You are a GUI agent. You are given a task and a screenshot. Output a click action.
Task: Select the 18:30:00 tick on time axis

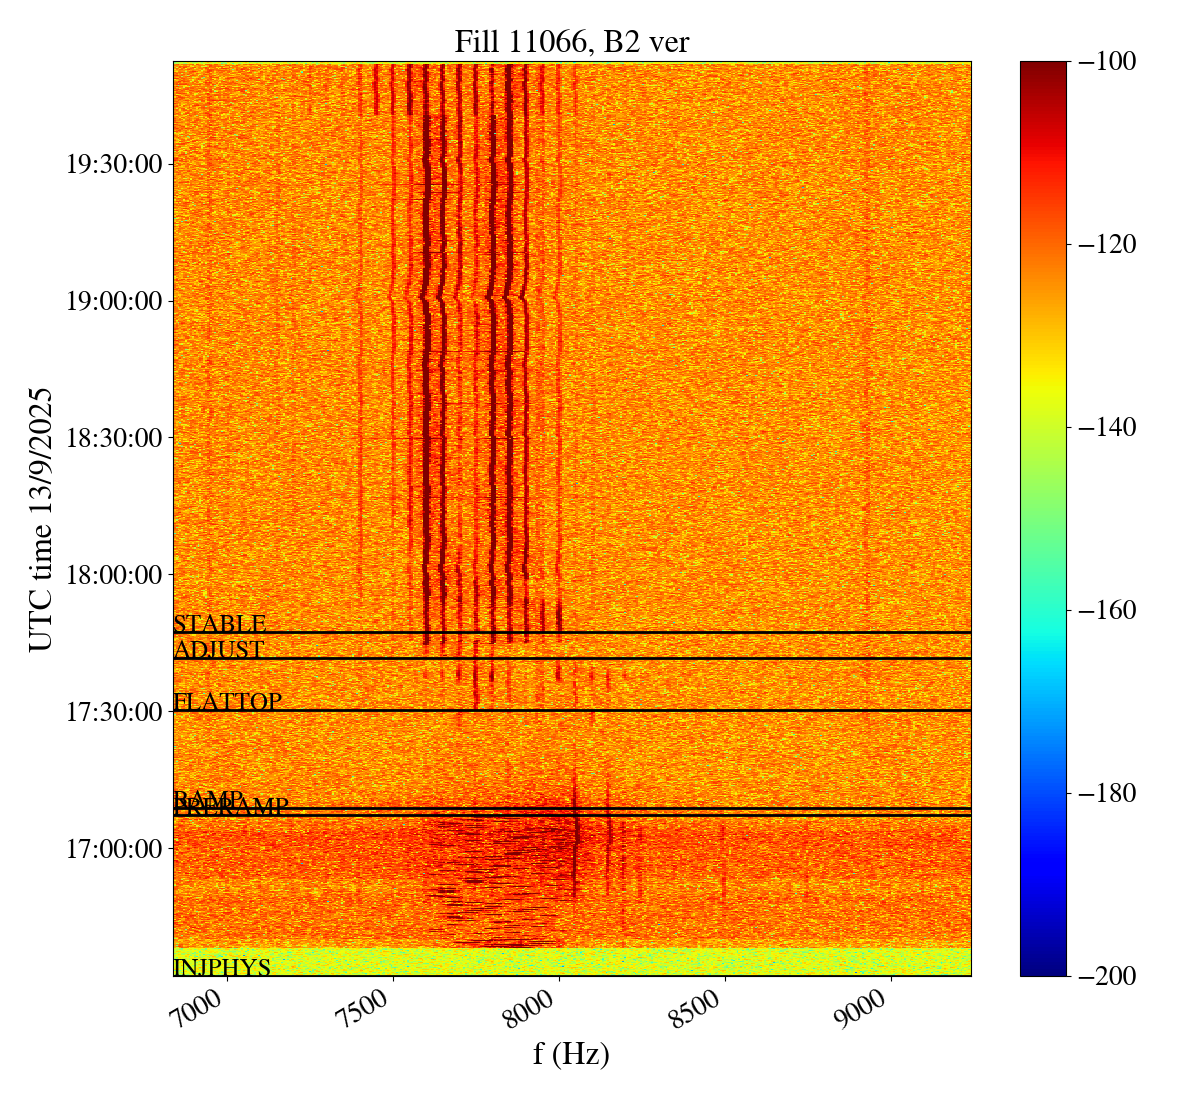coord(114,438)
